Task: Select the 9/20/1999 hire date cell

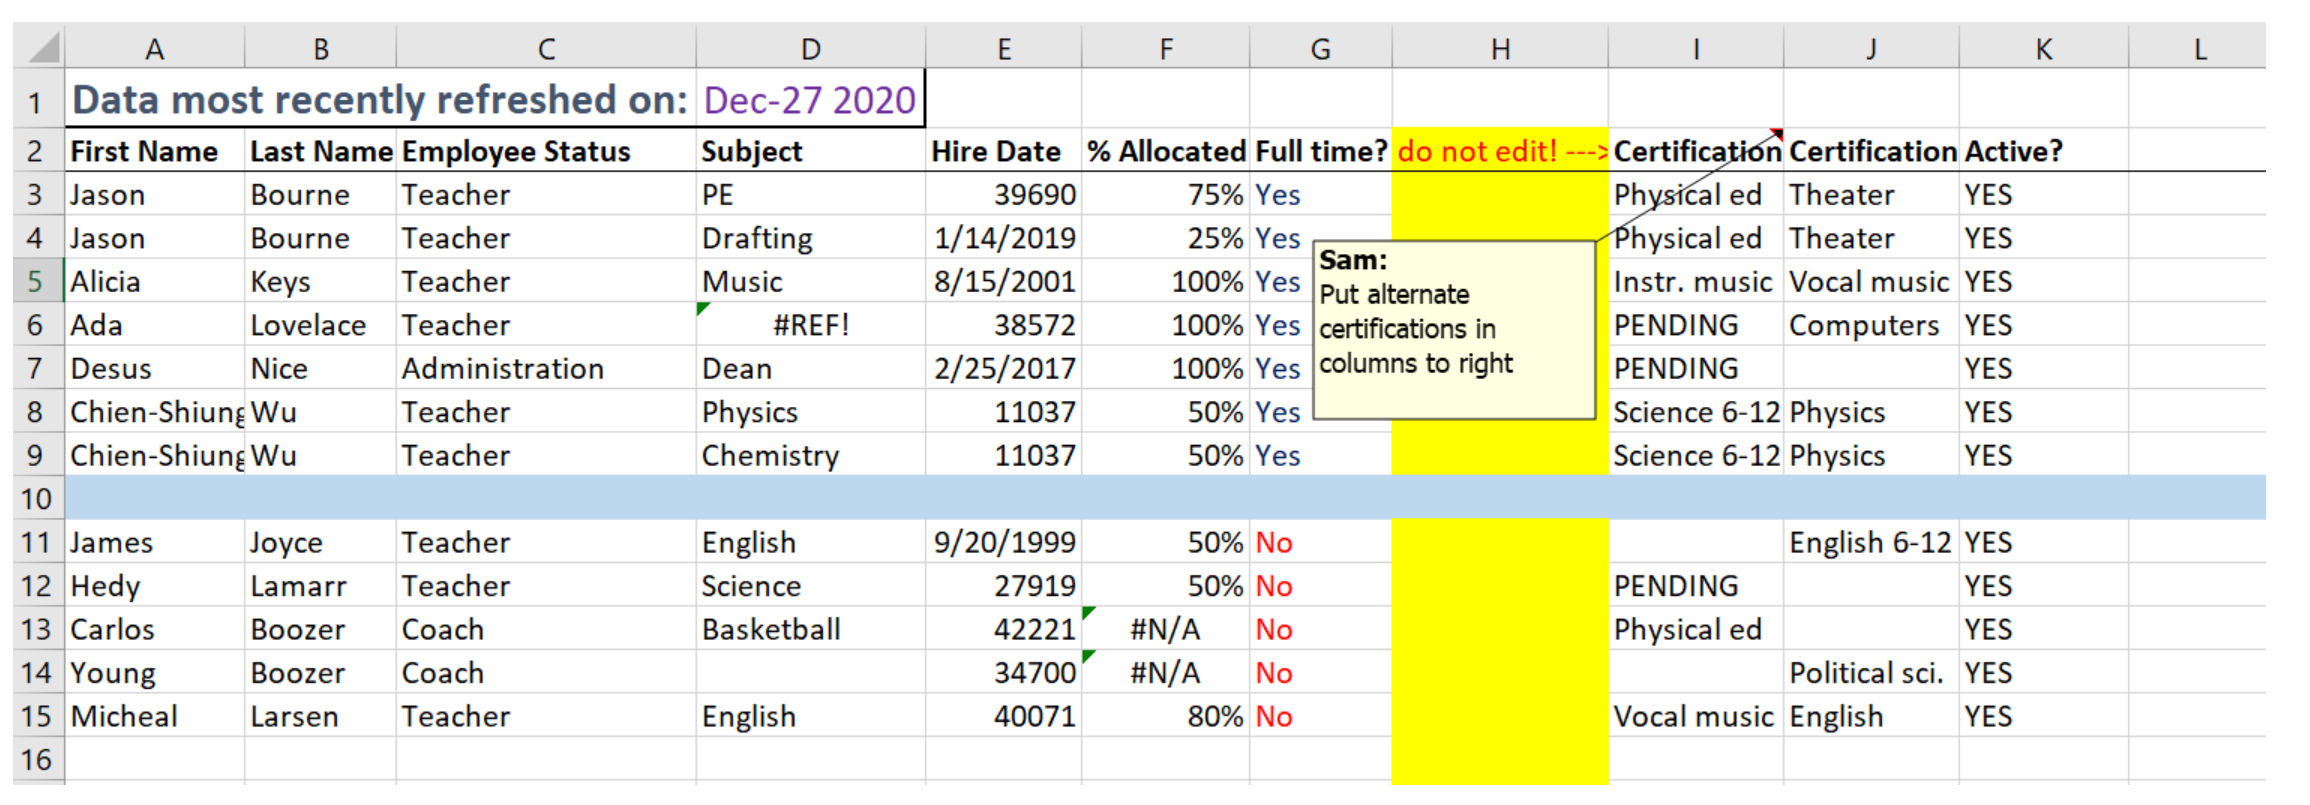Action: [x=1002, y=542]
